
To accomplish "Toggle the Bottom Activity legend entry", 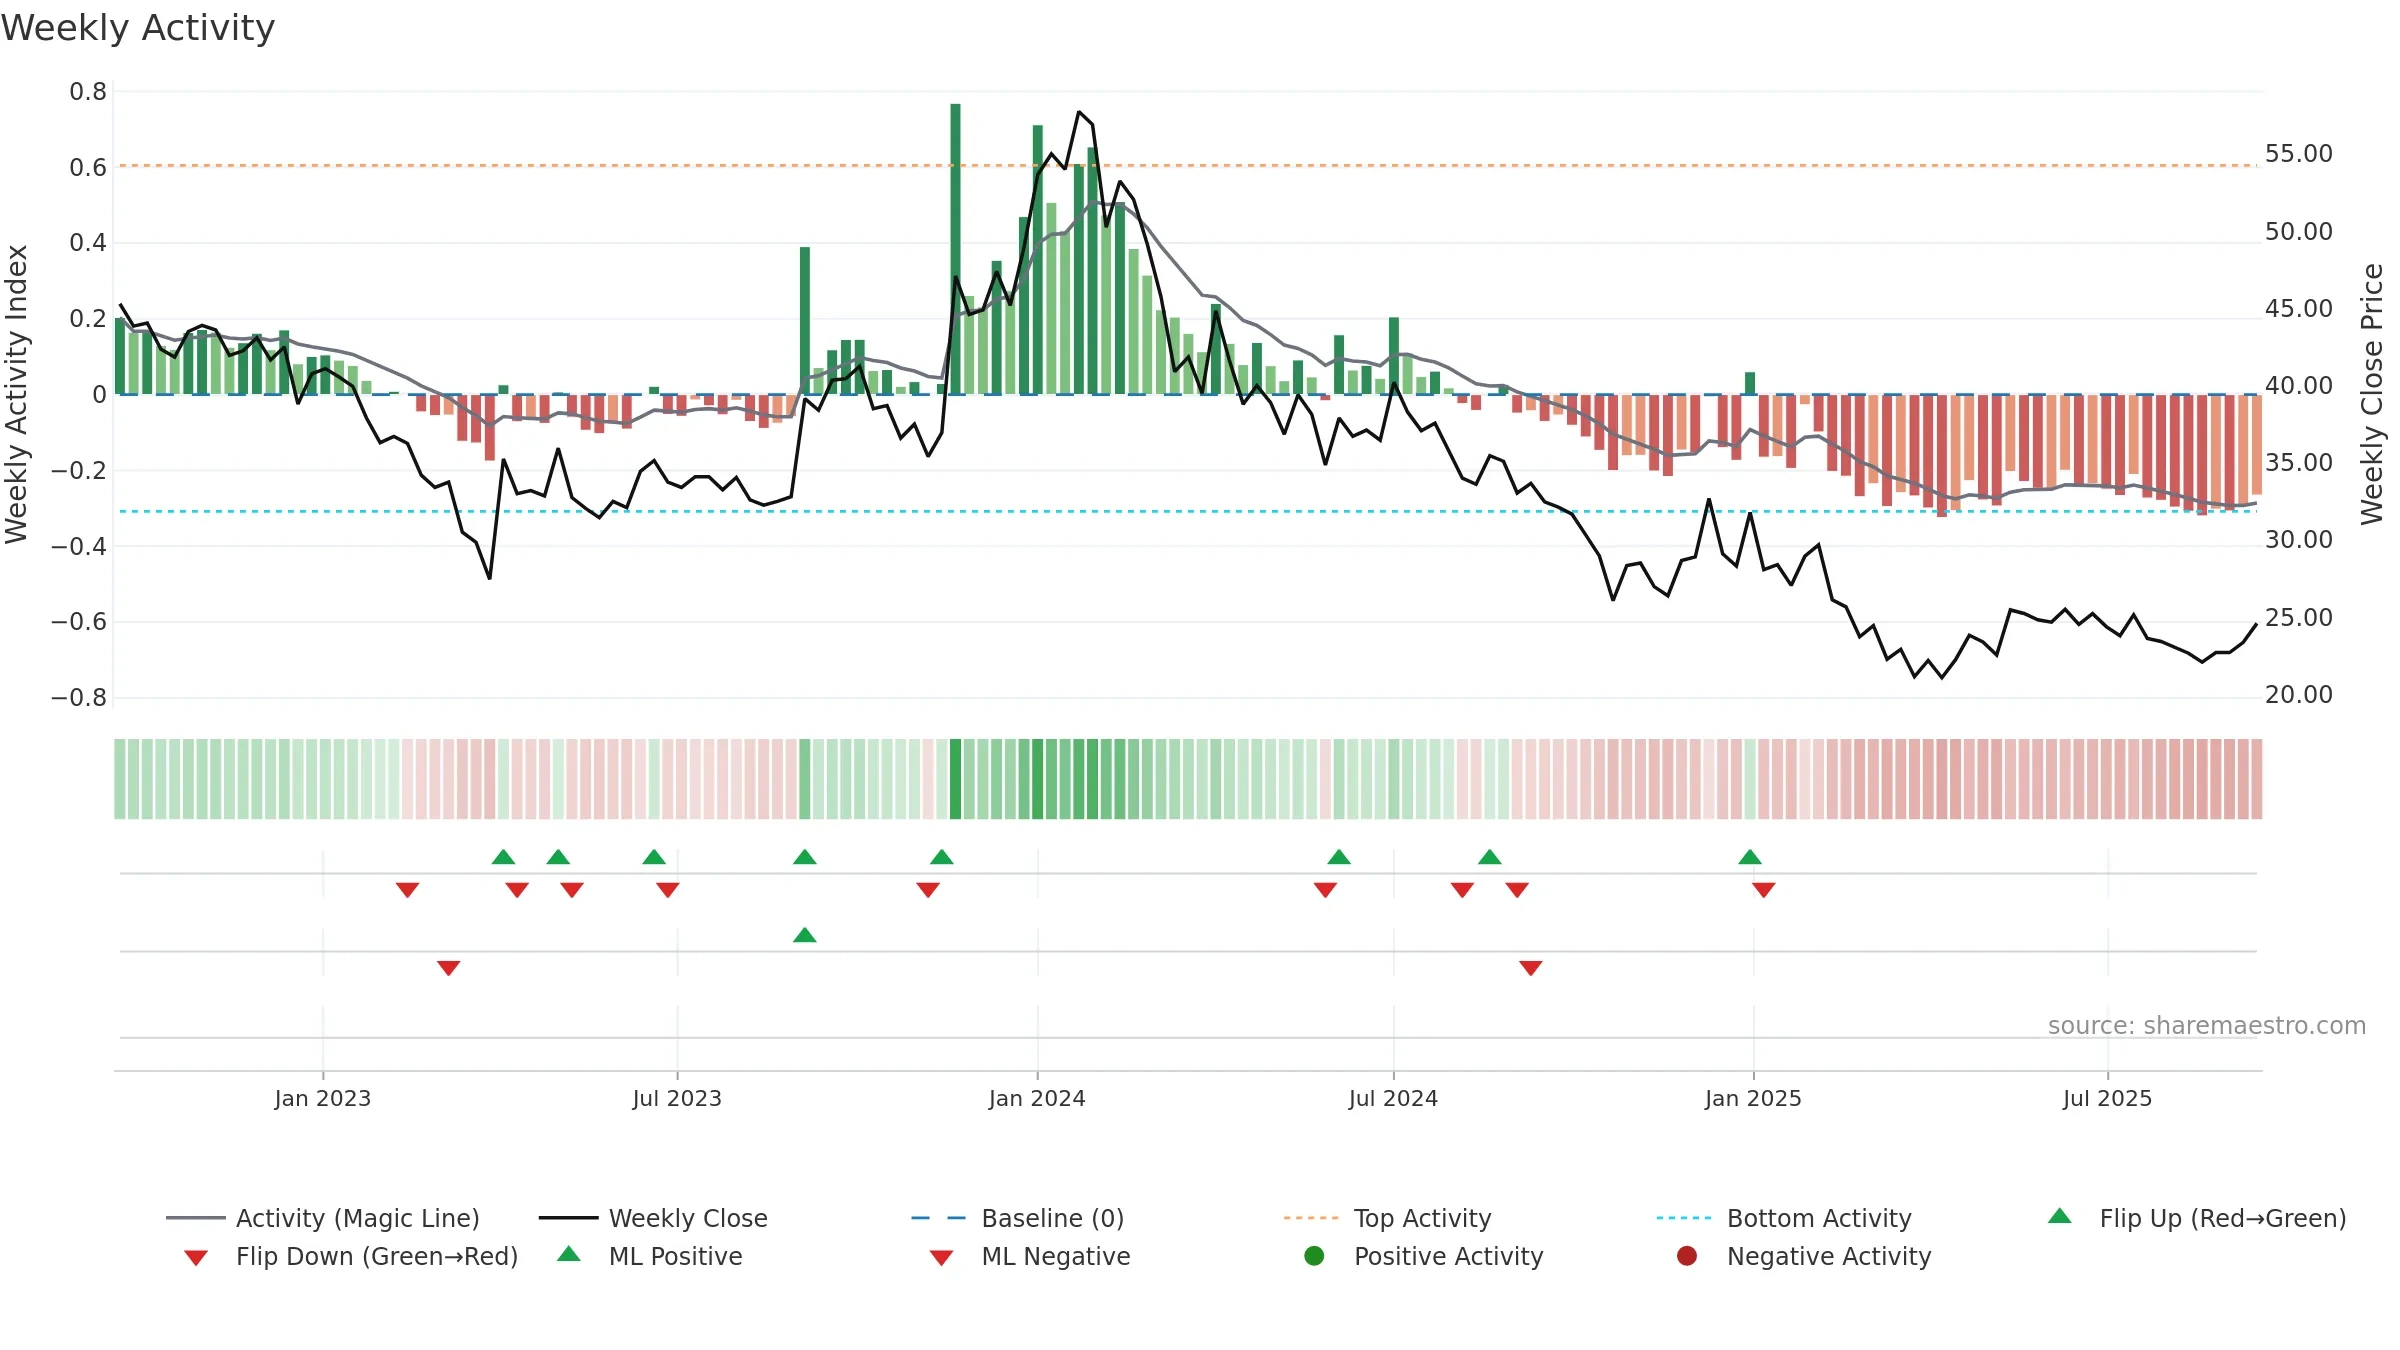I will (1784, 1218).
